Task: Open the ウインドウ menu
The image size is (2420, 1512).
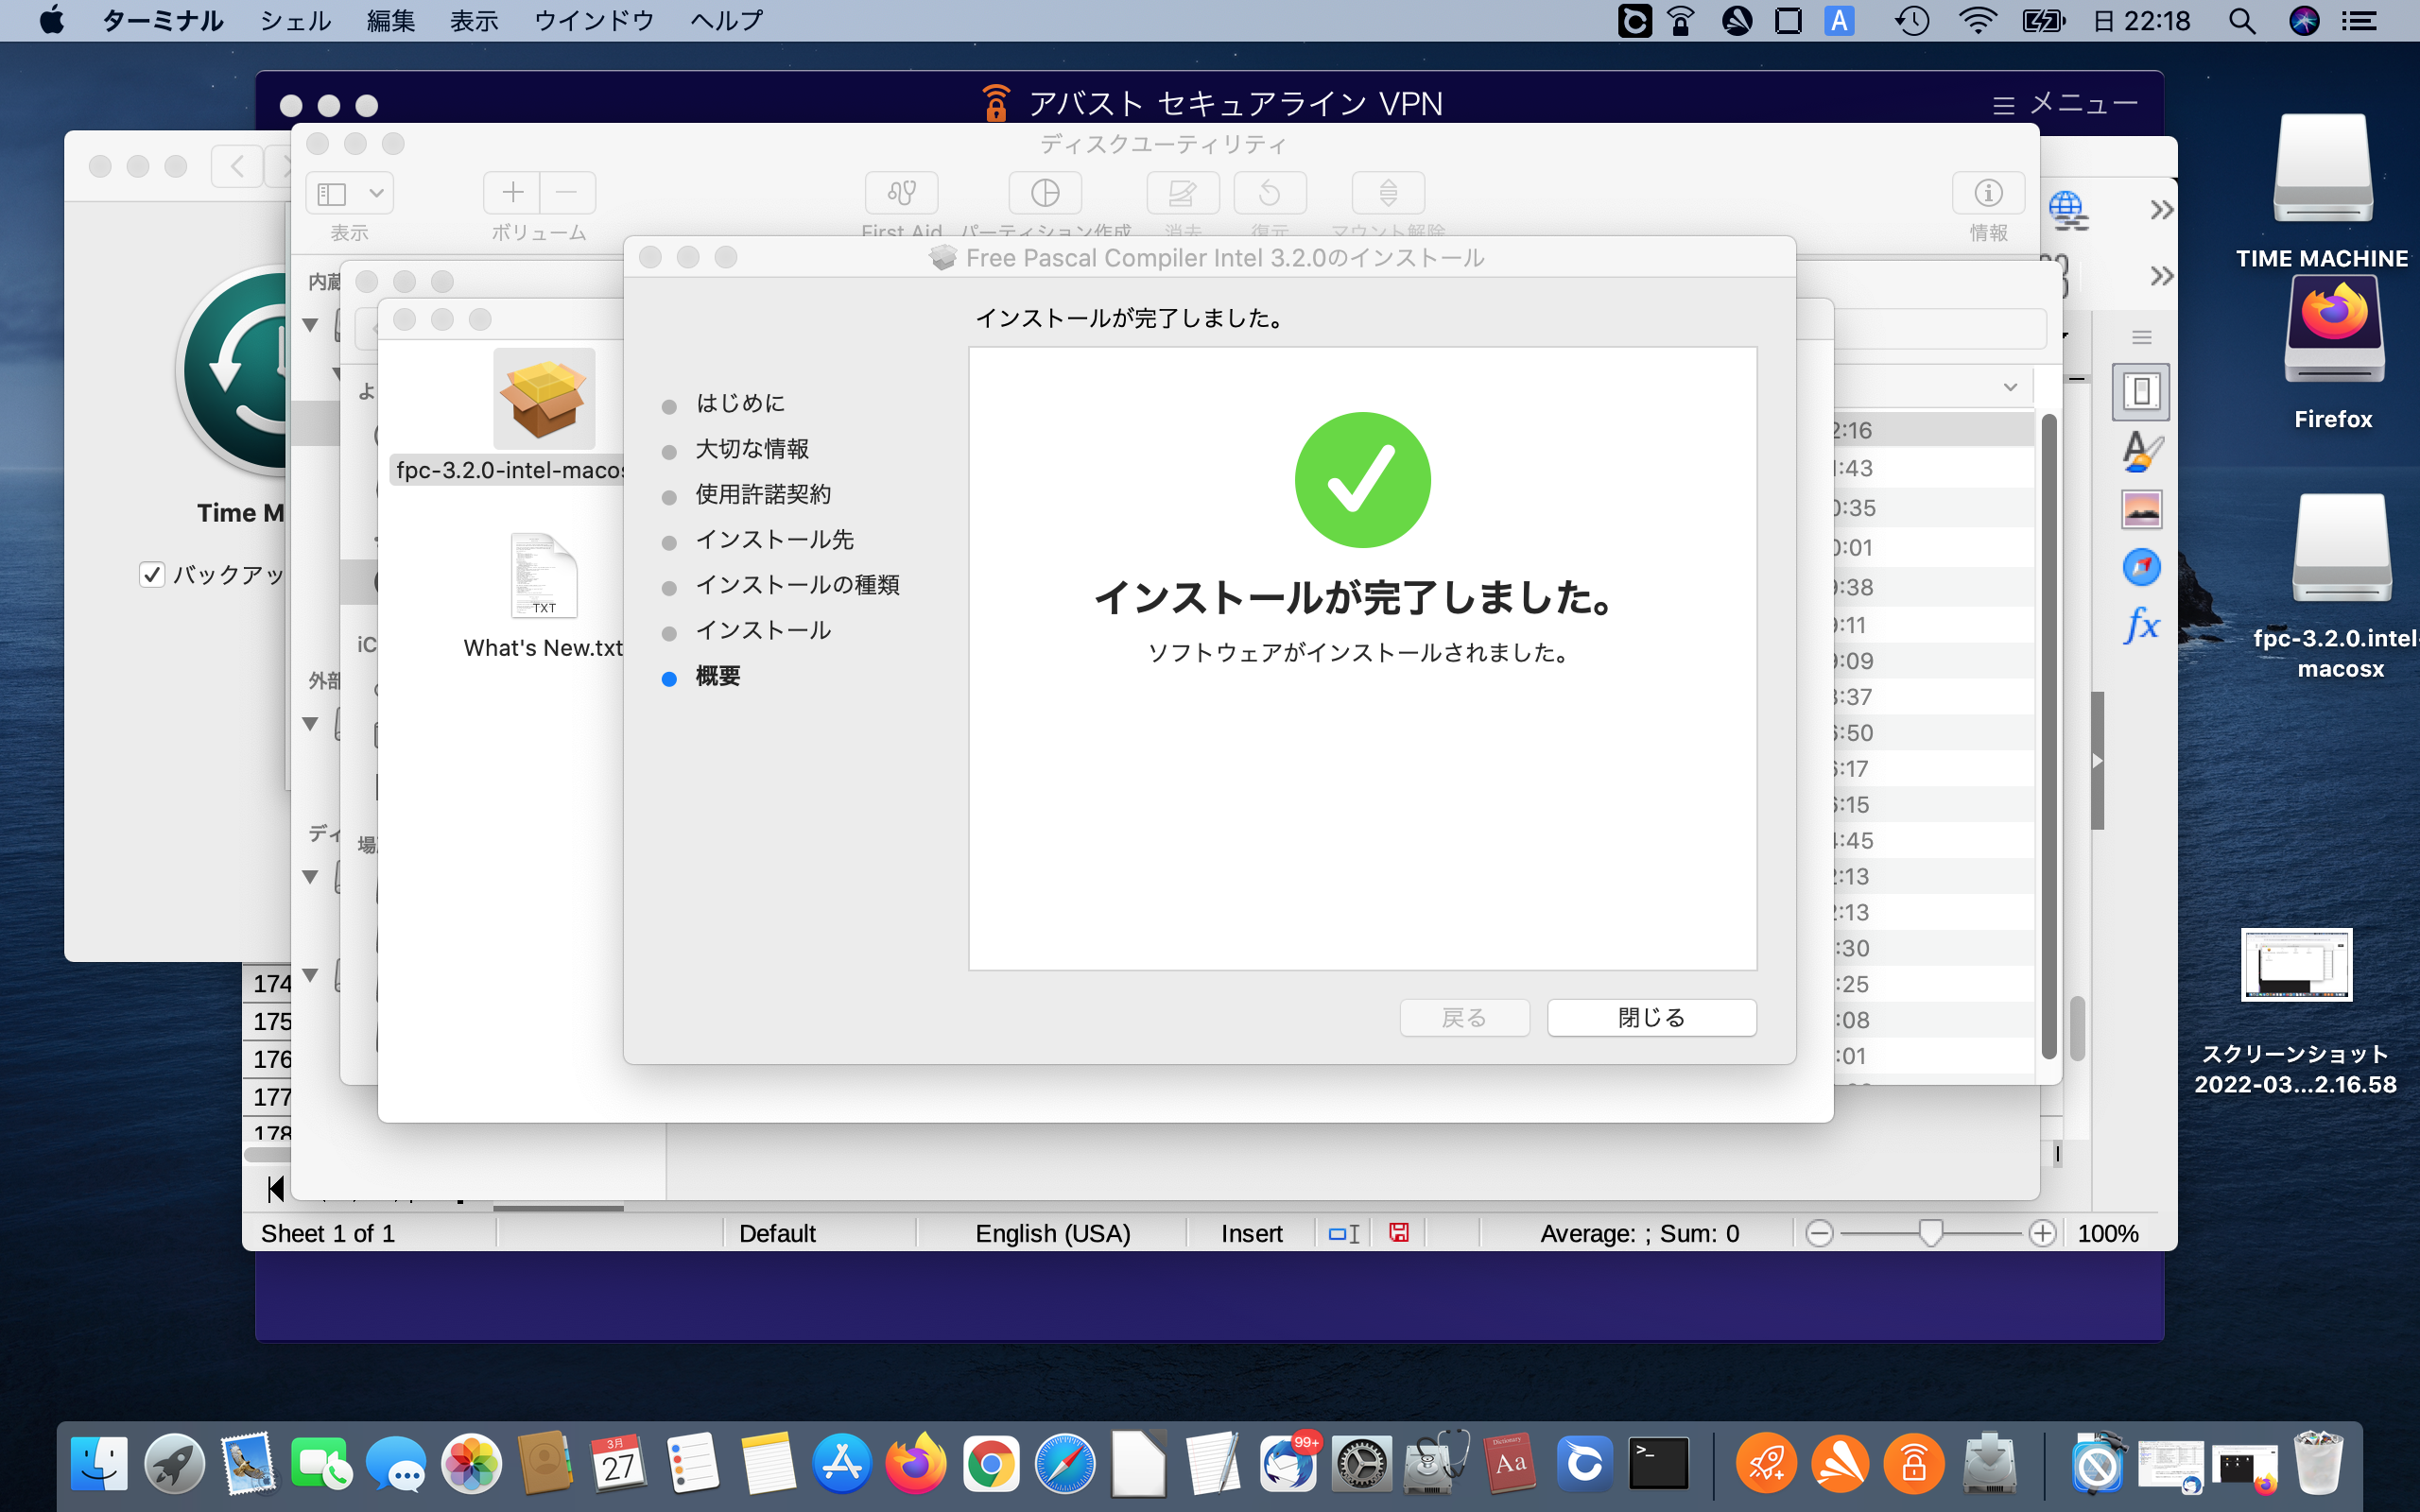Action: [593, 21]
